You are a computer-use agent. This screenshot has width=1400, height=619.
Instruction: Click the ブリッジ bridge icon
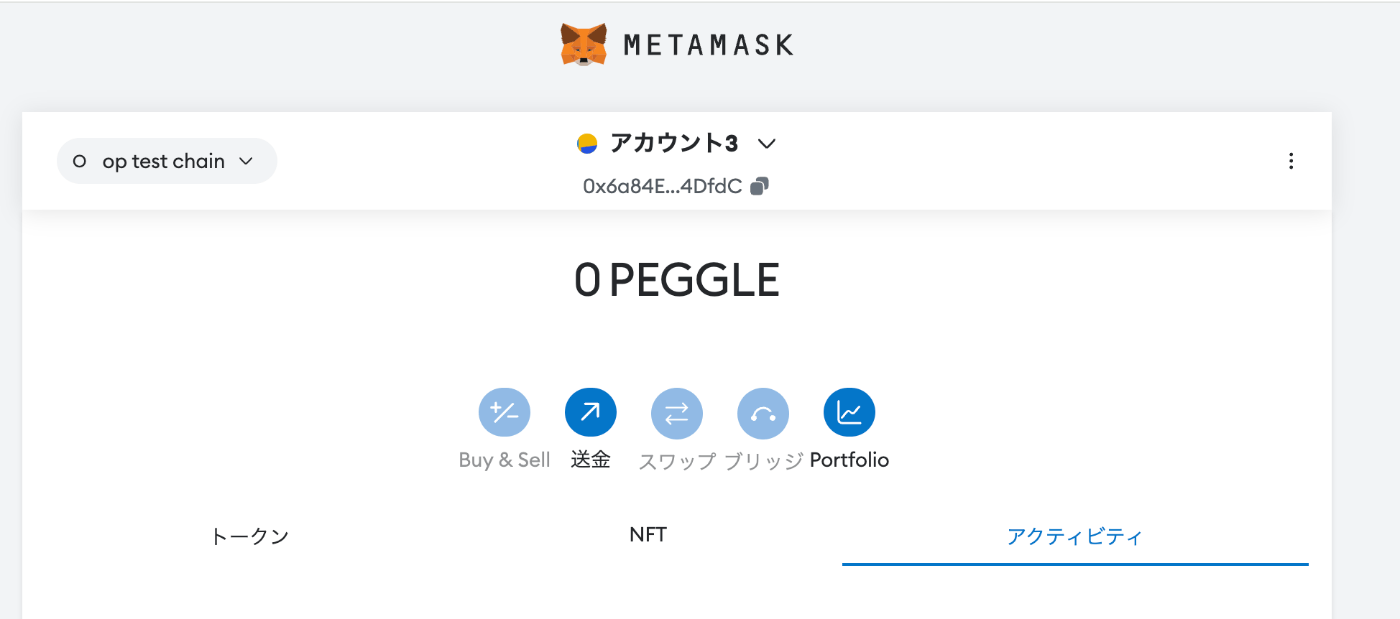click(x=763, y=413)
